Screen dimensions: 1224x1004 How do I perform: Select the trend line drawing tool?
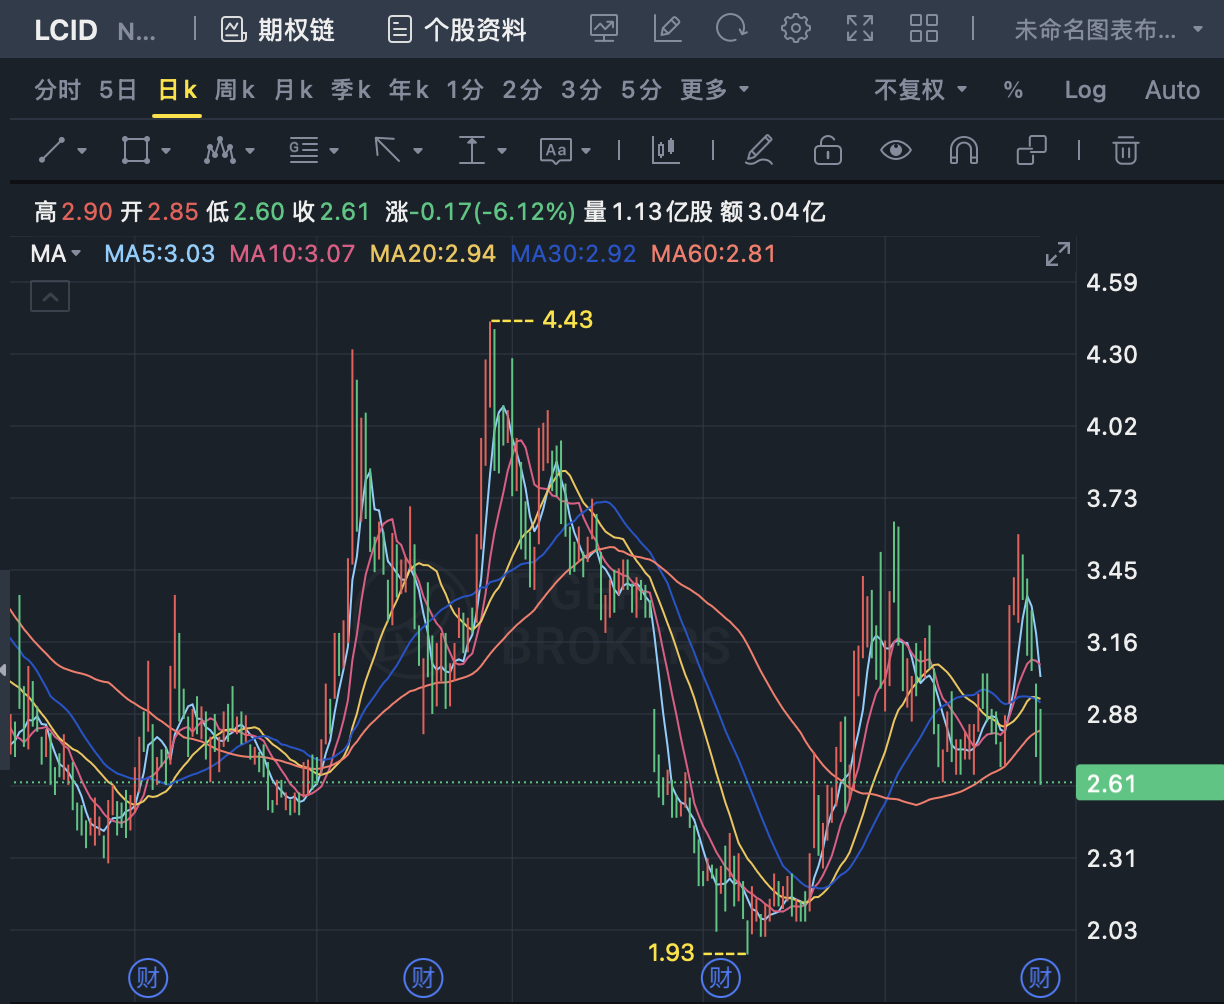(x=52, y=151)
